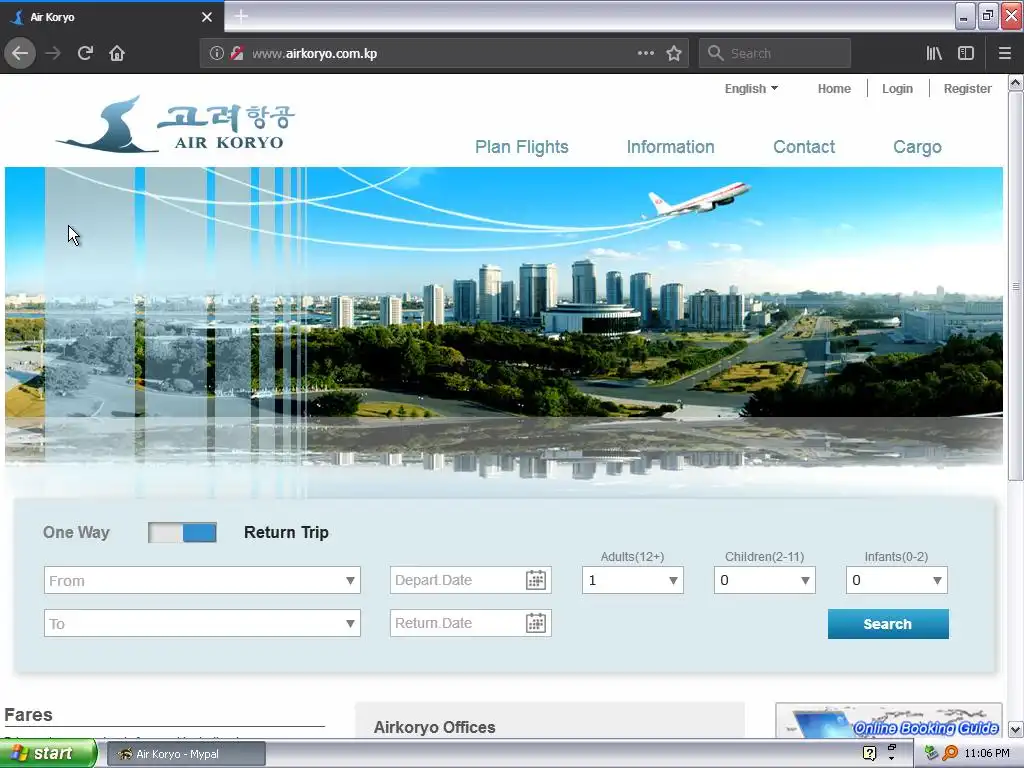Click the network tray icon beside the magnifier
1024x768 pixels.
tap(931, 753)
